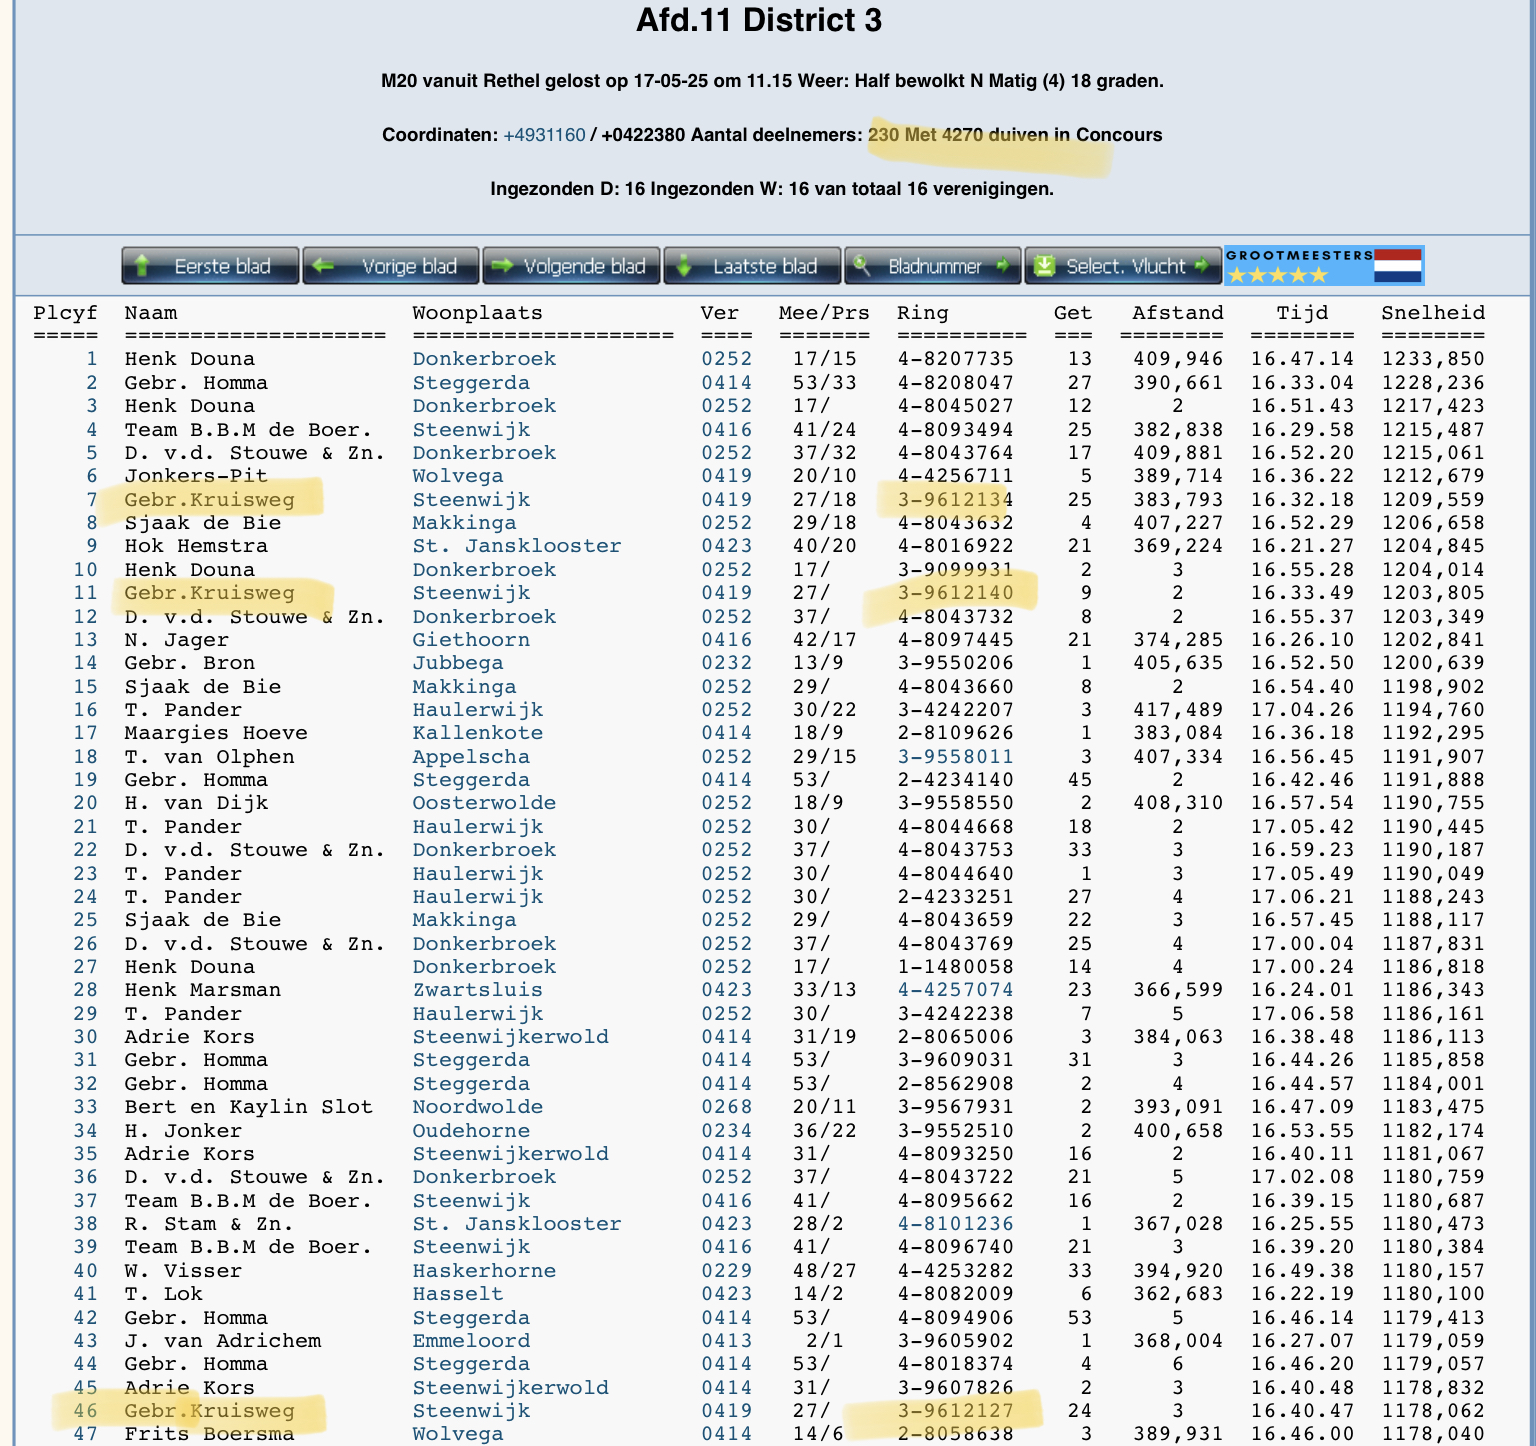The image size is (1536, 1446).
Task: Select Team B.B.M de Boer. in row 4
Action: (248, 430)
